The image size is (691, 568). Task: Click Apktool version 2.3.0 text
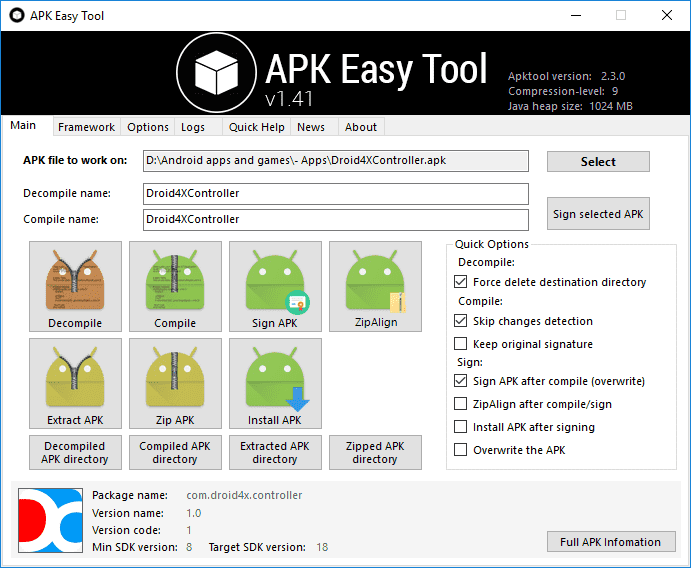[566, 76]
